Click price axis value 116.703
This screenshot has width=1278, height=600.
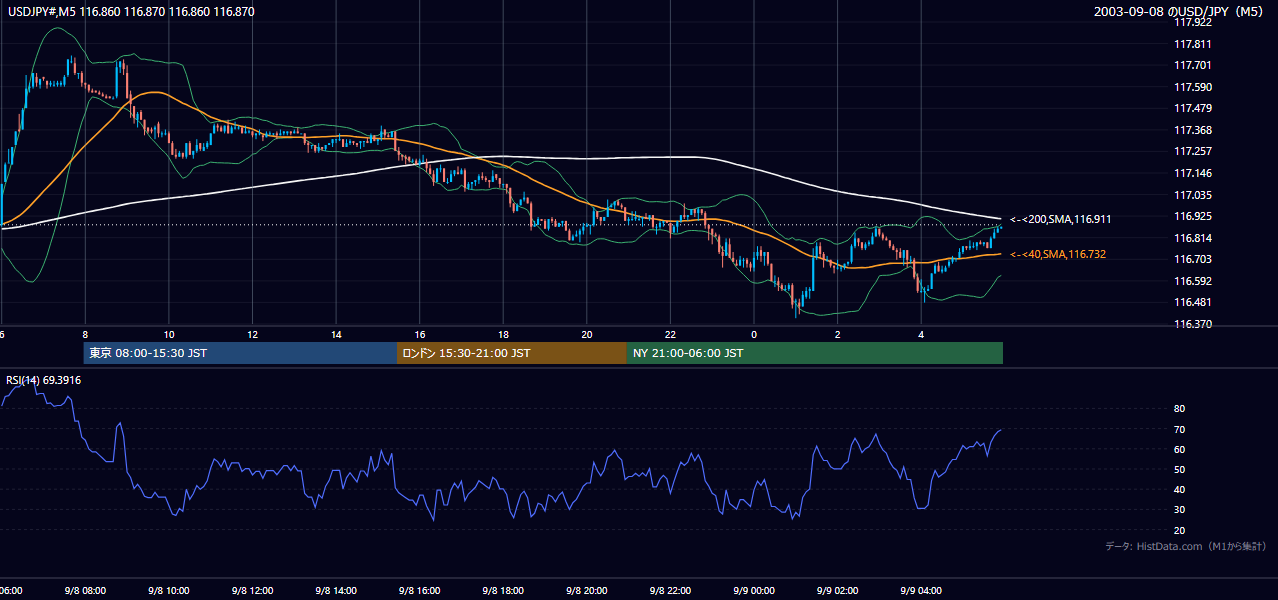[x=1193, y=259]
